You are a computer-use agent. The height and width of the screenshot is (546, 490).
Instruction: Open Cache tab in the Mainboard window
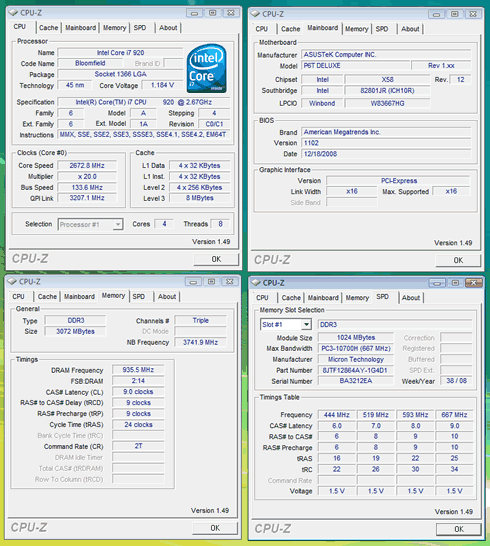tap(290, 29)
